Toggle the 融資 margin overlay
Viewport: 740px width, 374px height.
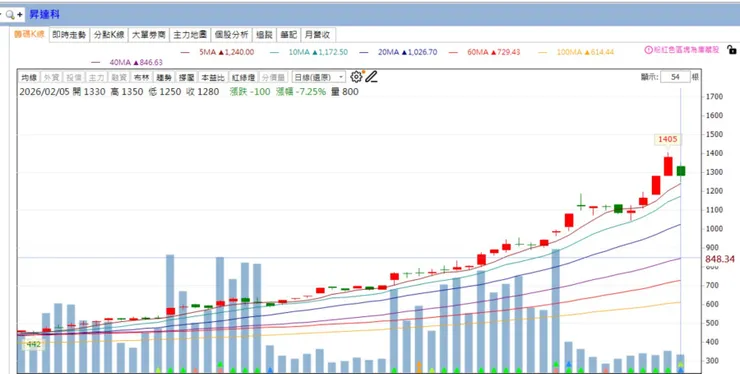pyautogui.click(x=118, y=77)
